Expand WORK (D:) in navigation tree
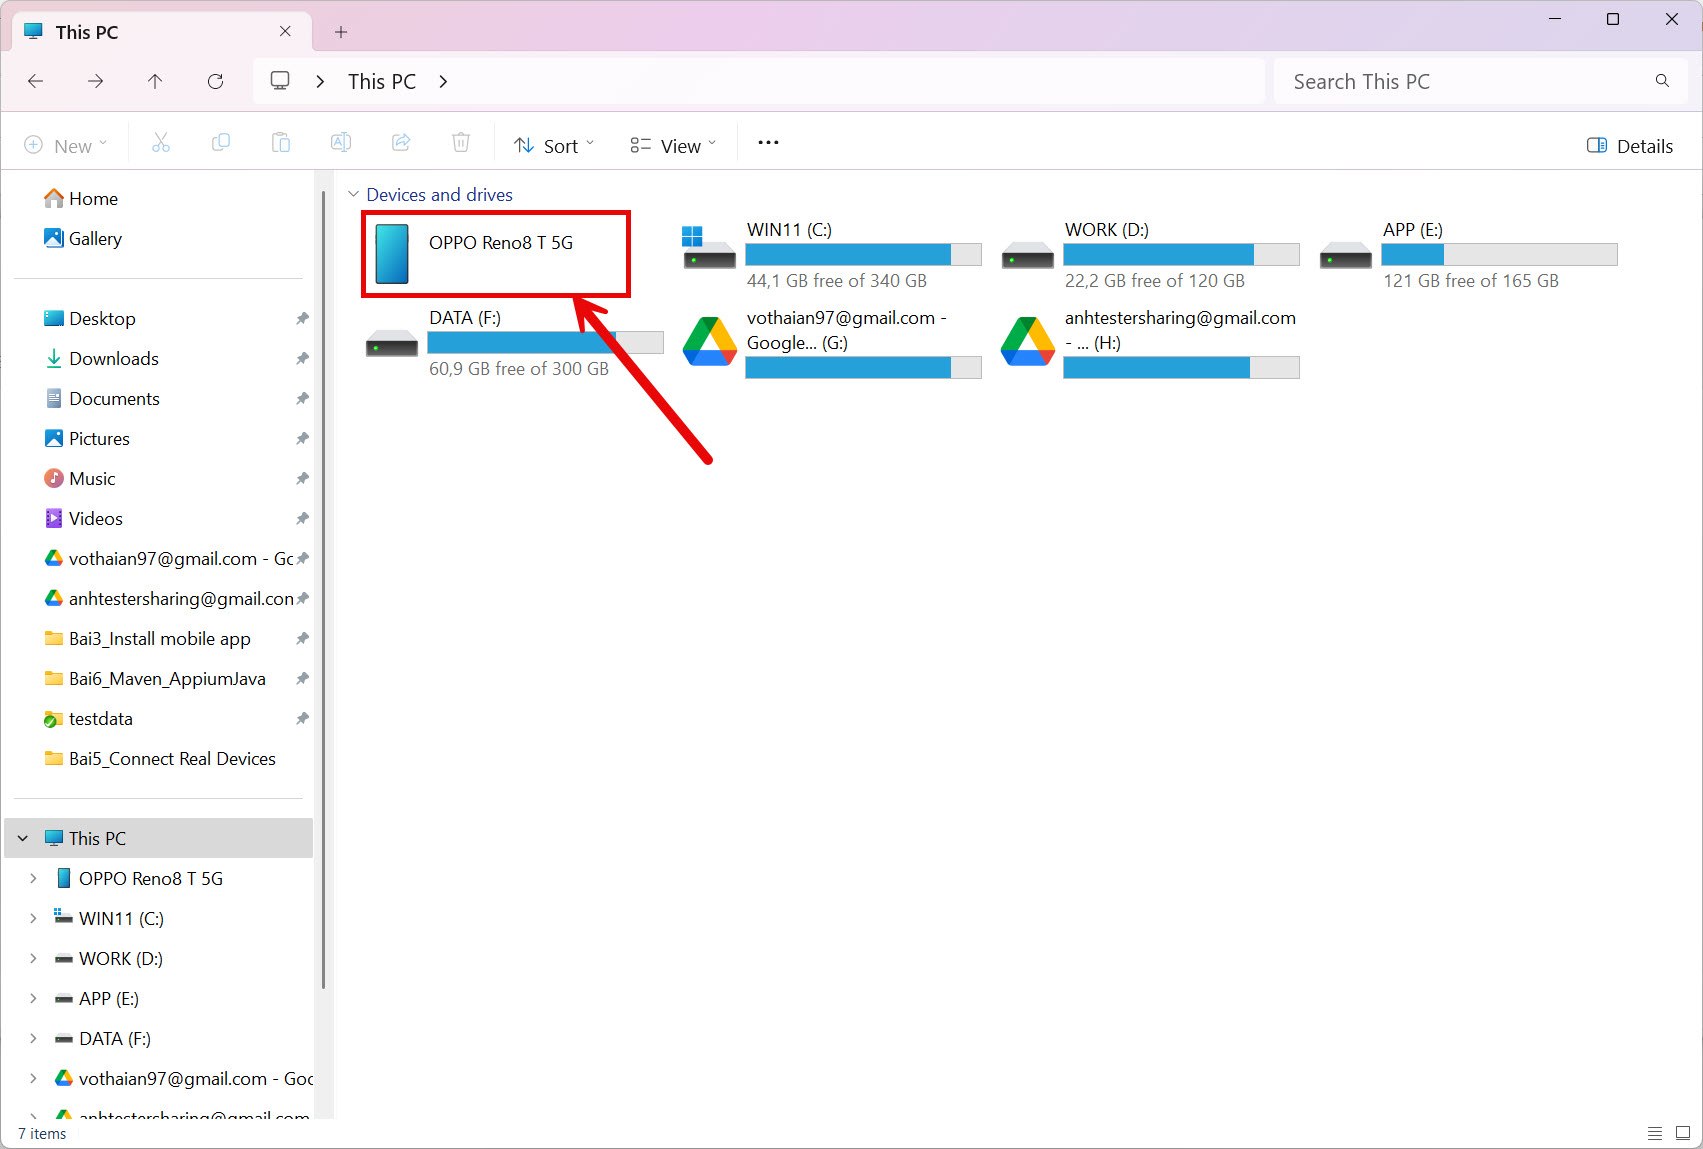 [33, 958]
